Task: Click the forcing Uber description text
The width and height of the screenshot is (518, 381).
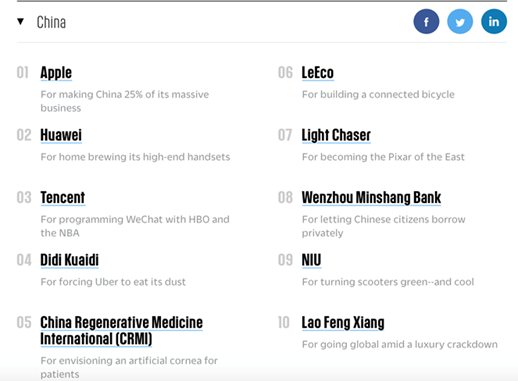Action: [113, 282]
